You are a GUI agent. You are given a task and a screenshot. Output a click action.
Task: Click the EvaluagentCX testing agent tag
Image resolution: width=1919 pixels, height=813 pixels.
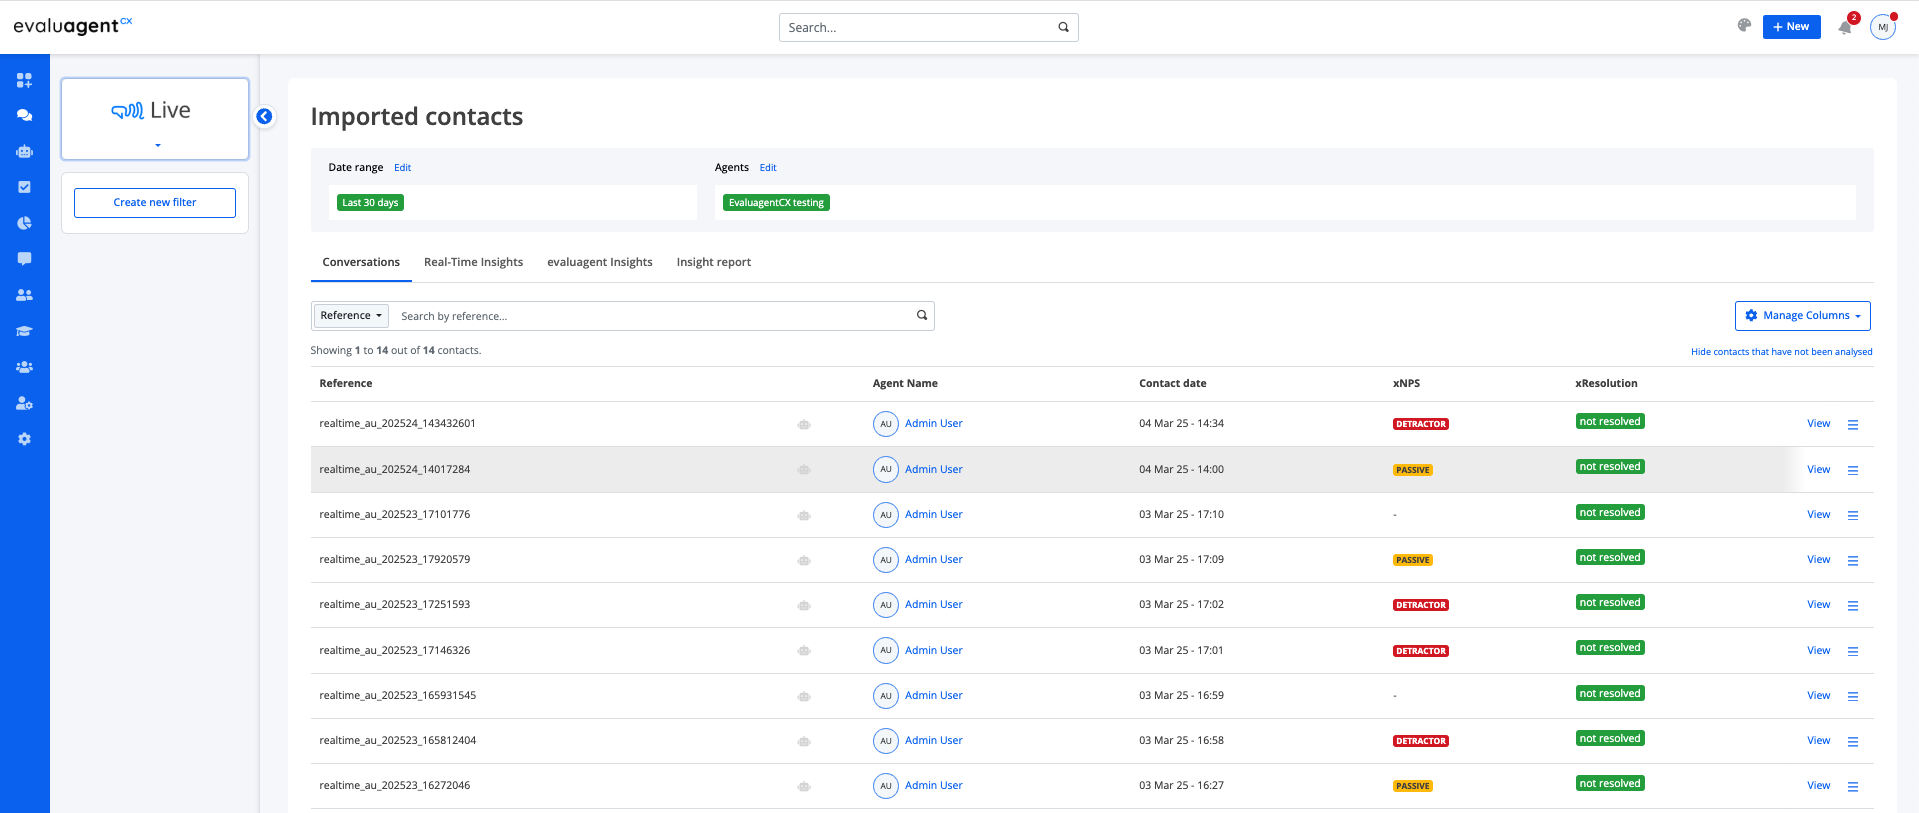click(776, 202)
